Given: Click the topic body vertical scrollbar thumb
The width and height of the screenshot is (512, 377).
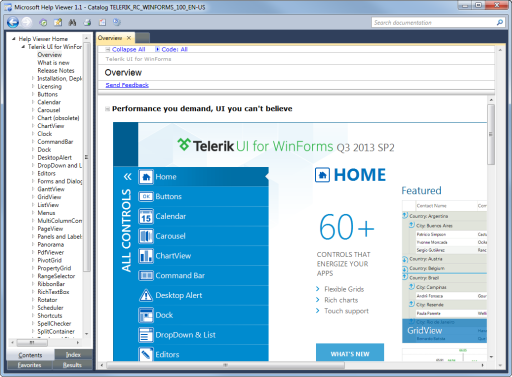Looking at the screenshot, I should 491,134.
